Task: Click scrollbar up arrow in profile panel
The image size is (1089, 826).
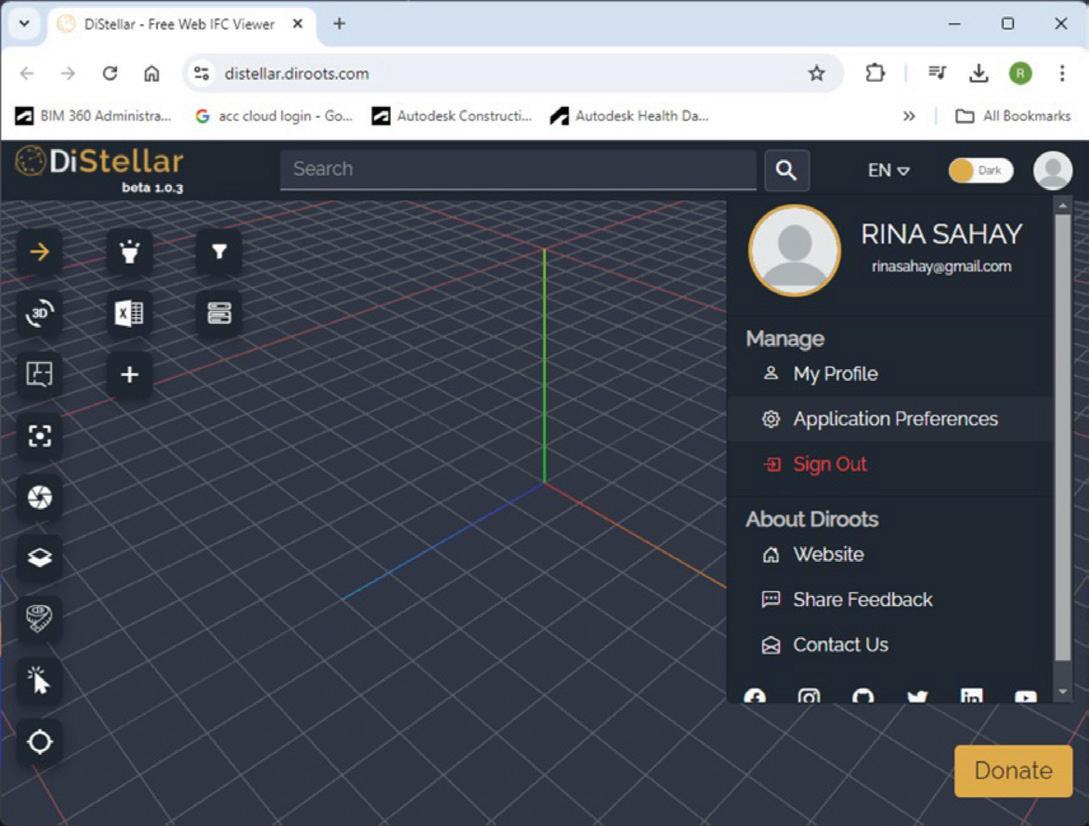Action: tap(1063, 206)
